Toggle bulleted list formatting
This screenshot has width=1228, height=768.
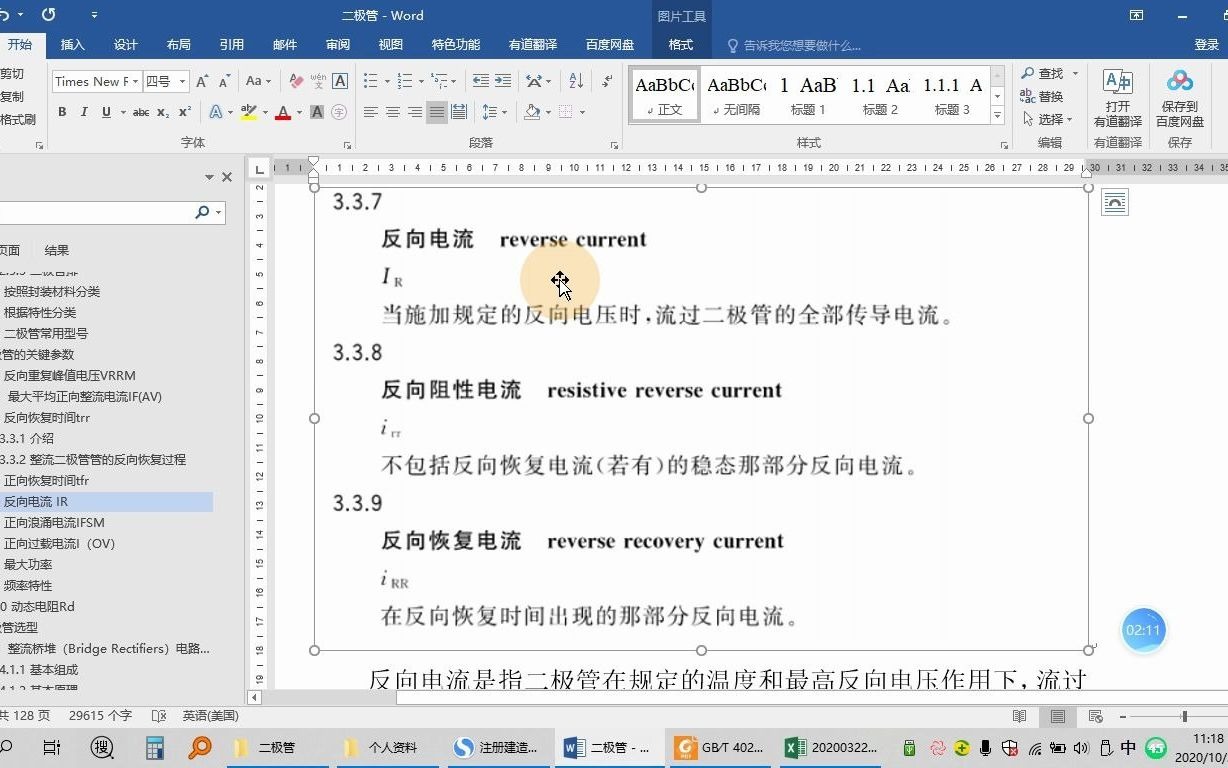click(x=370, y=81)
